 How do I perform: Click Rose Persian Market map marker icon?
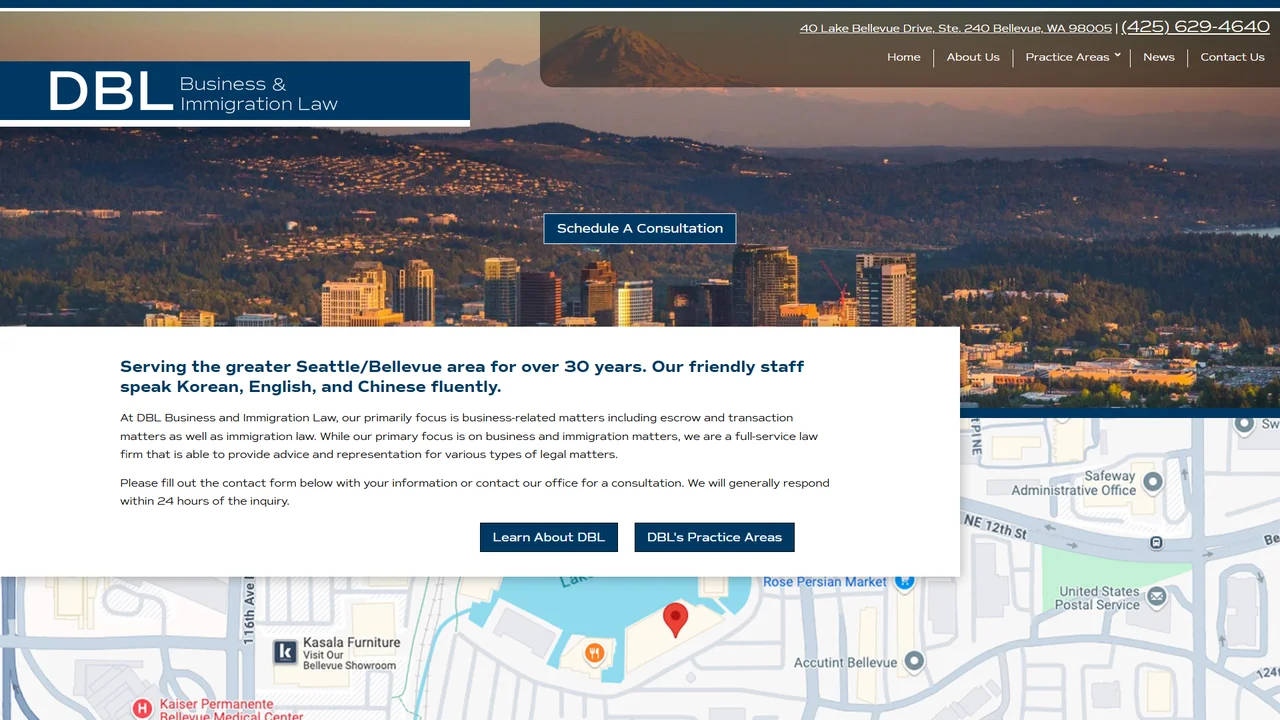pos(905,581)
